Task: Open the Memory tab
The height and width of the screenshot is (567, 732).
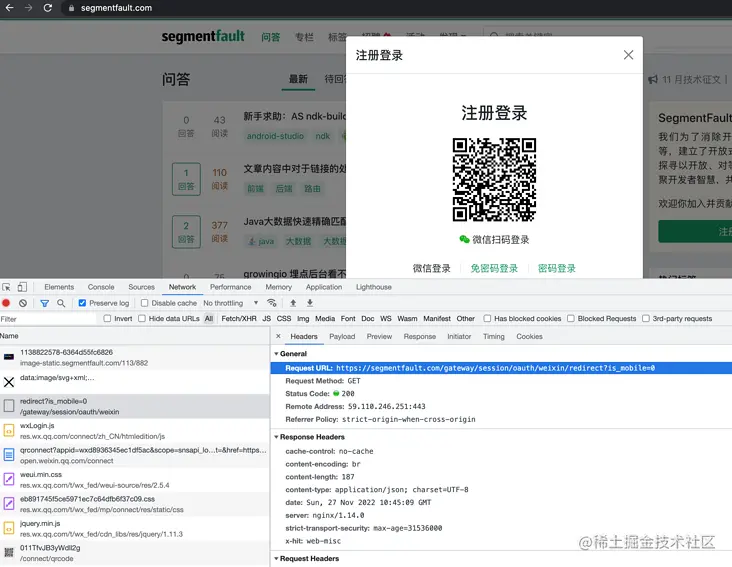Action: coord(279,287)
